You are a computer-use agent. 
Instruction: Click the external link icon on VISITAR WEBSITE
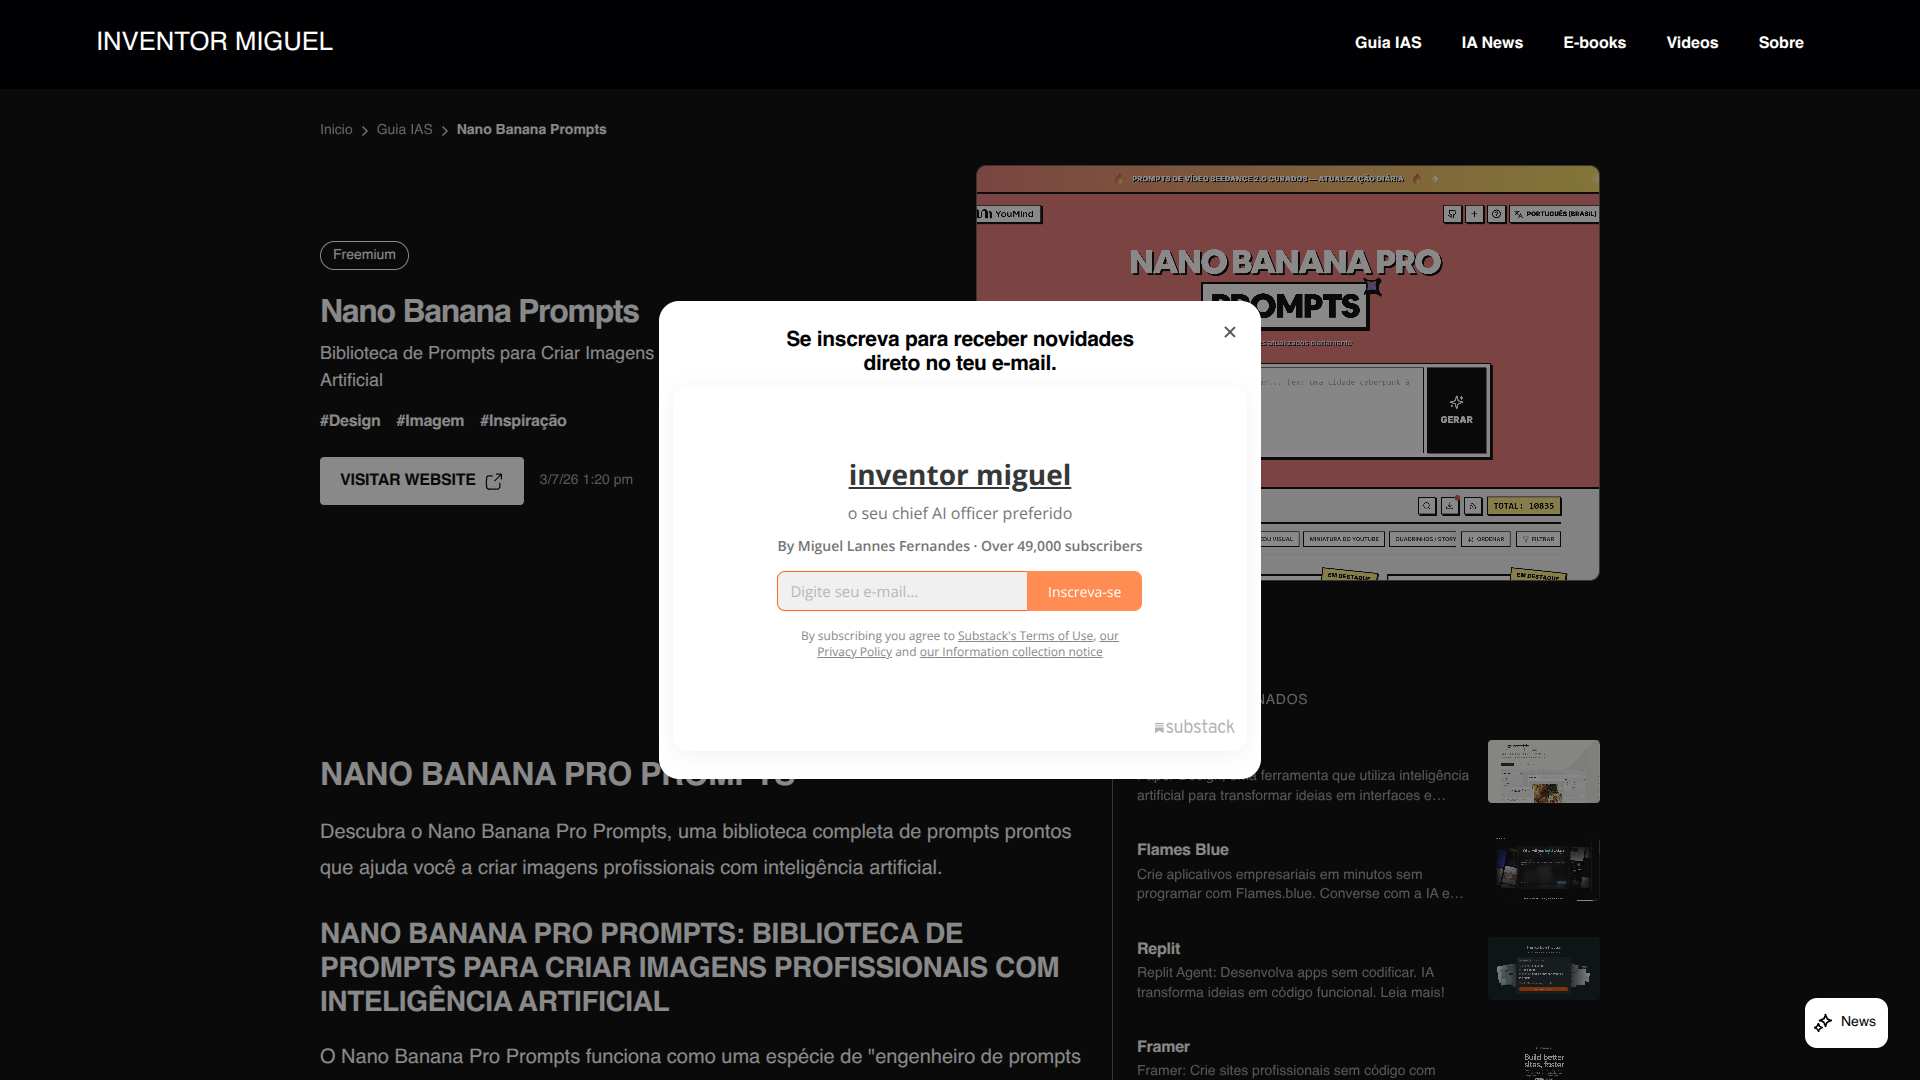(494, 481)
